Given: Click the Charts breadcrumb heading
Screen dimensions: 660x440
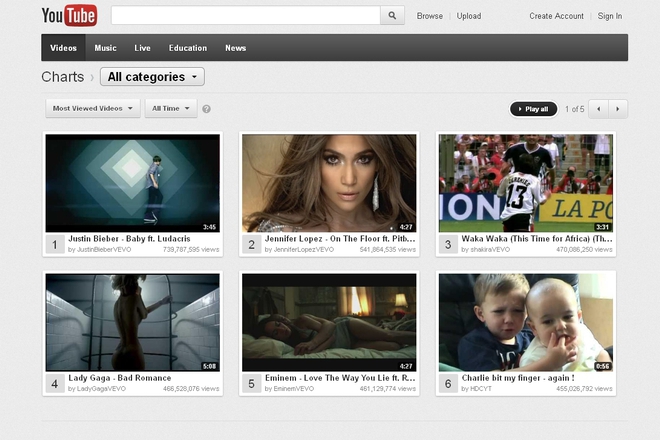Looking at the screenshot, I should [63, 77].
